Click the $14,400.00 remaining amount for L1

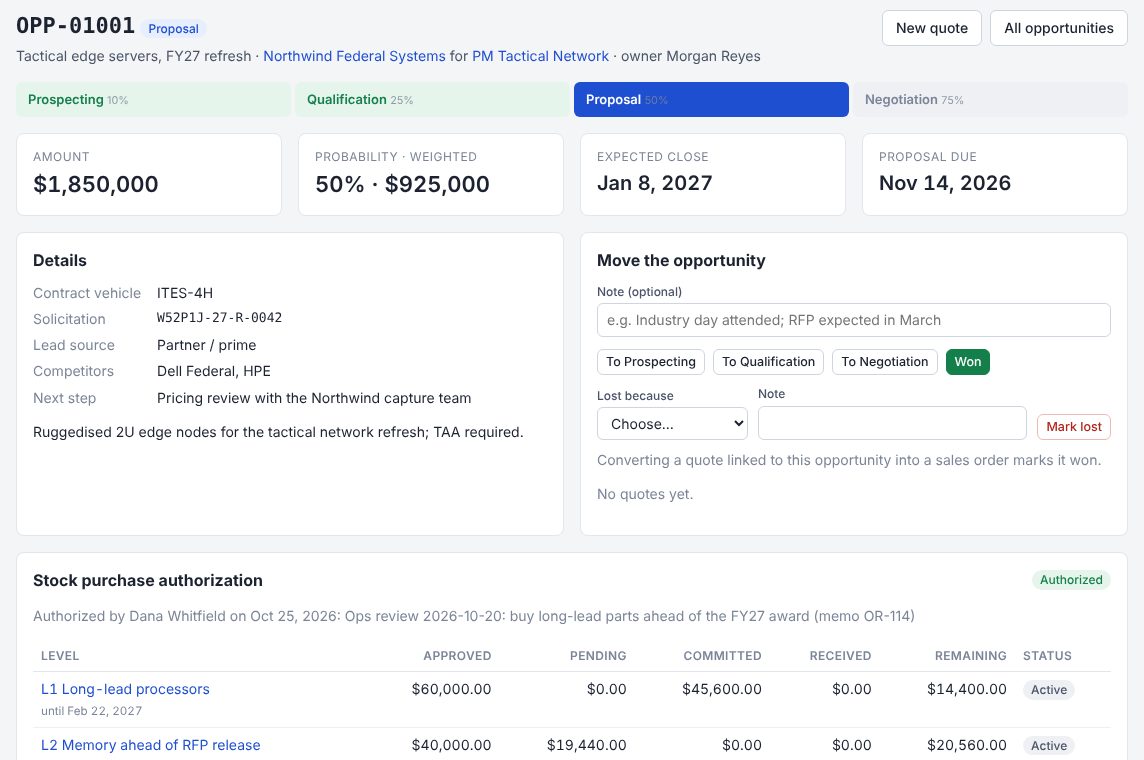pos(967,689)
